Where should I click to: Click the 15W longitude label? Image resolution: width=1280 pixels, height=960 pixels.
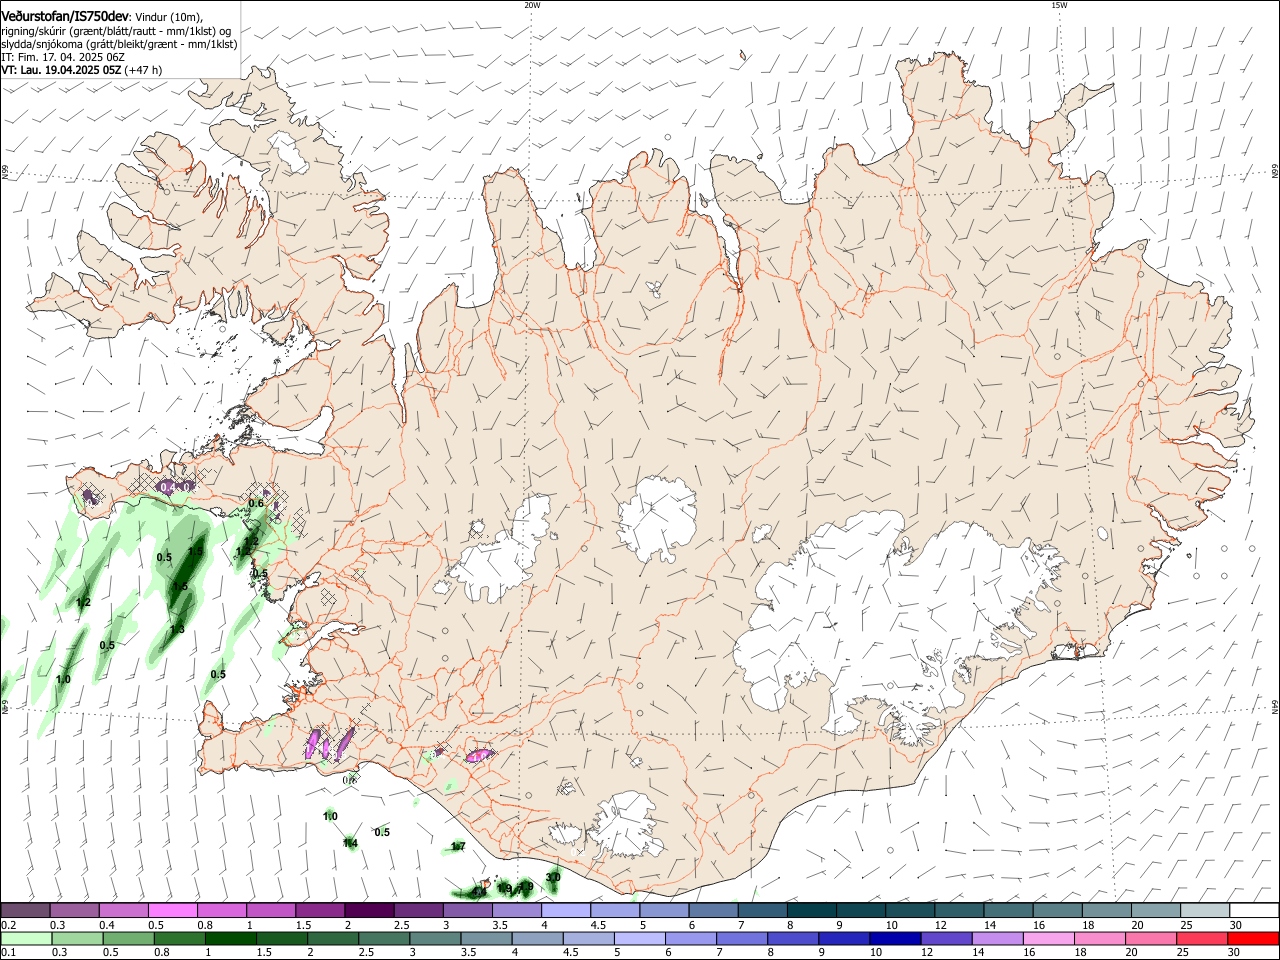(x=1059, y=5)
